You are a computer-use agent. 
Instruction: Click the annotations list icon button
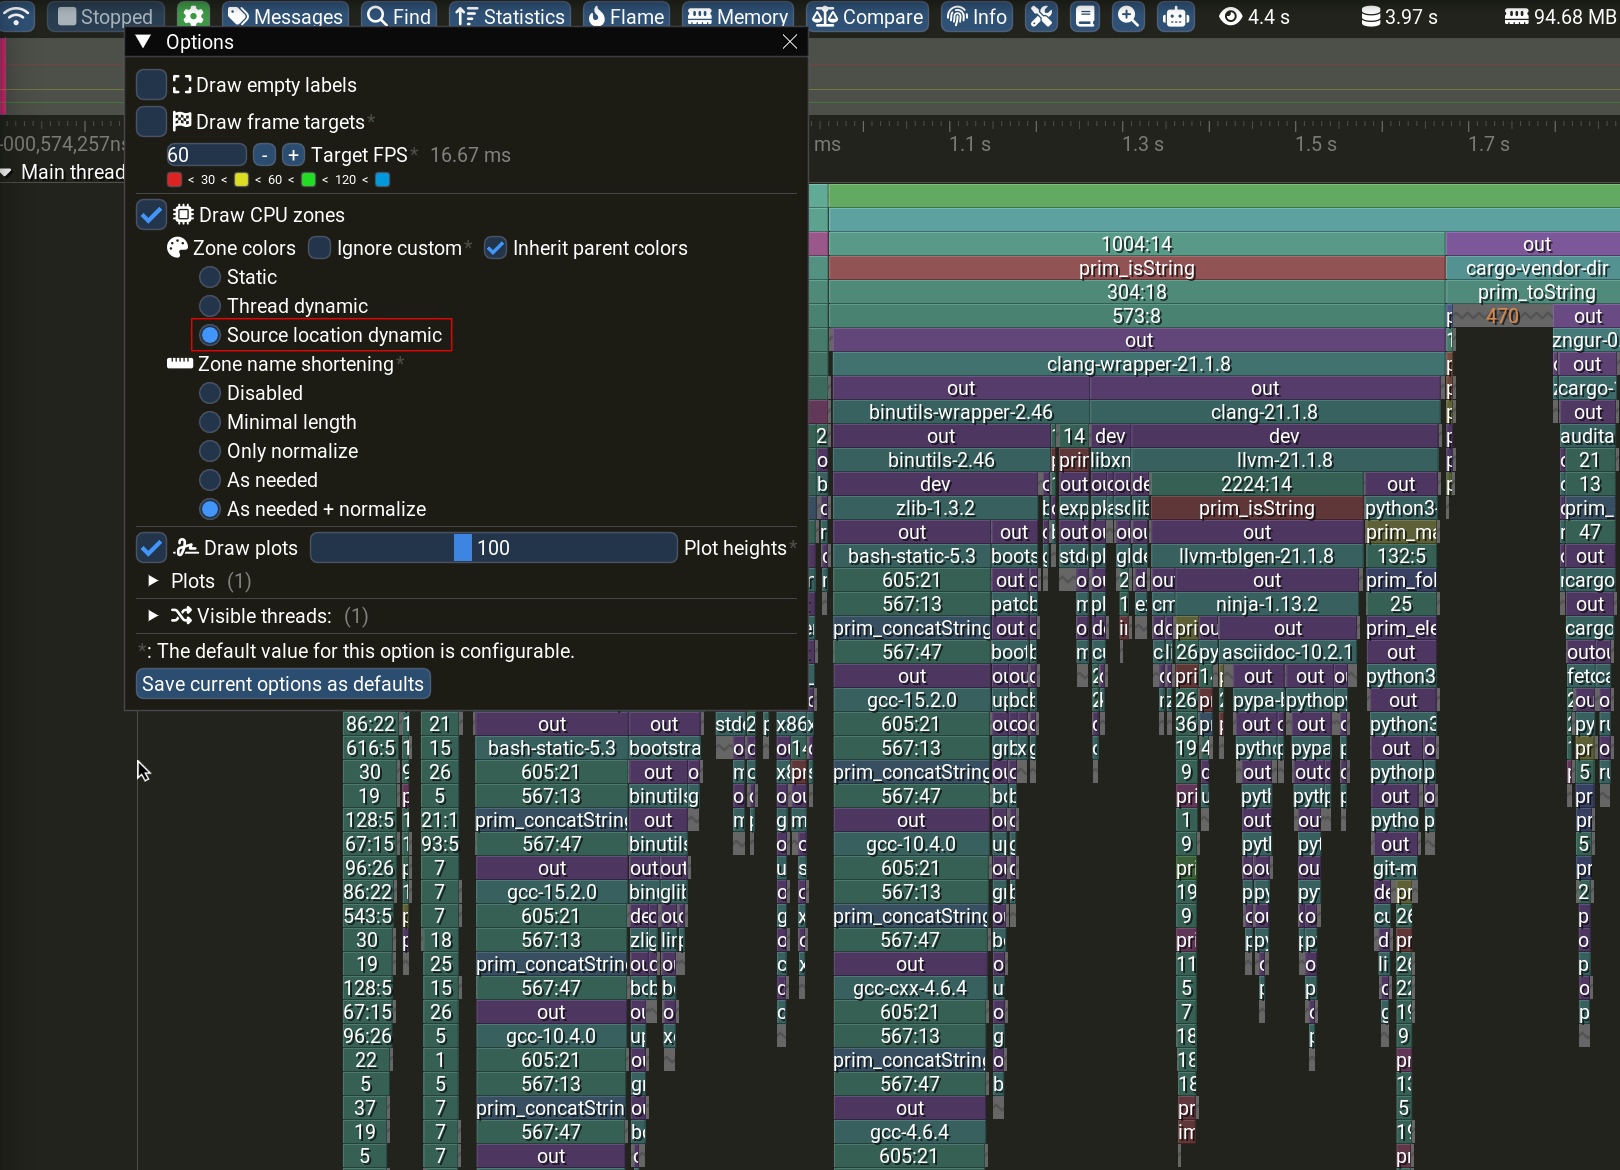pyautogui.click(x=1085, y=16)
